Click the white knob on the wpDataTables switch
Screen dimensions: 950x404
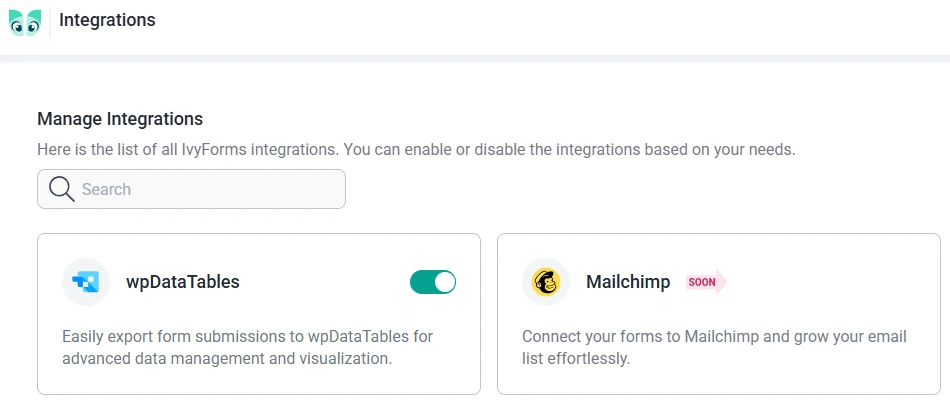[445, 282]
